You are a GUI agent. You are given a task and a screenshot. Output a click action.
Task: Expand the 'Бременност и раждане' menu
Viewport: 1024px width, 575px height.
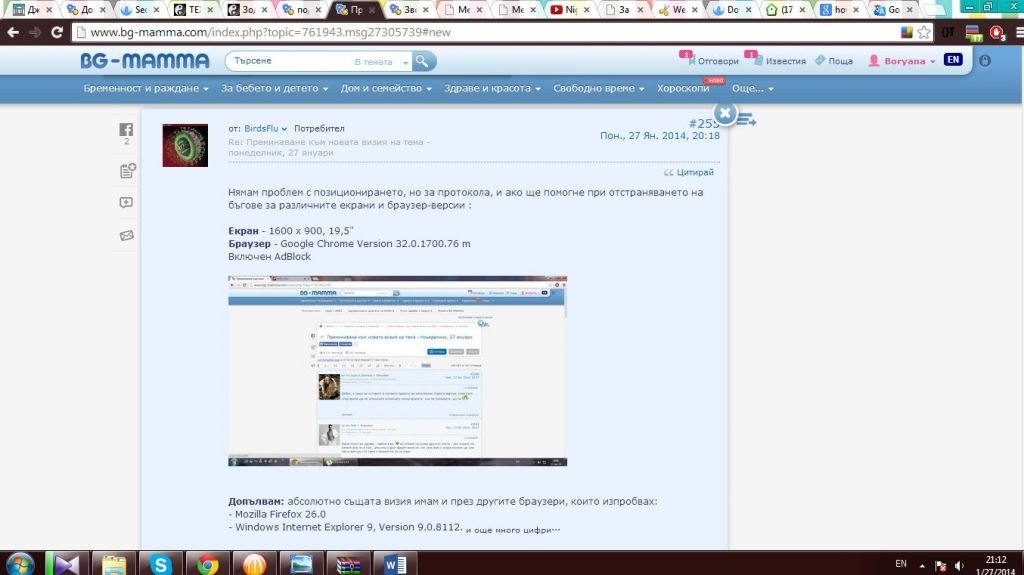click(x=146, y=88)
